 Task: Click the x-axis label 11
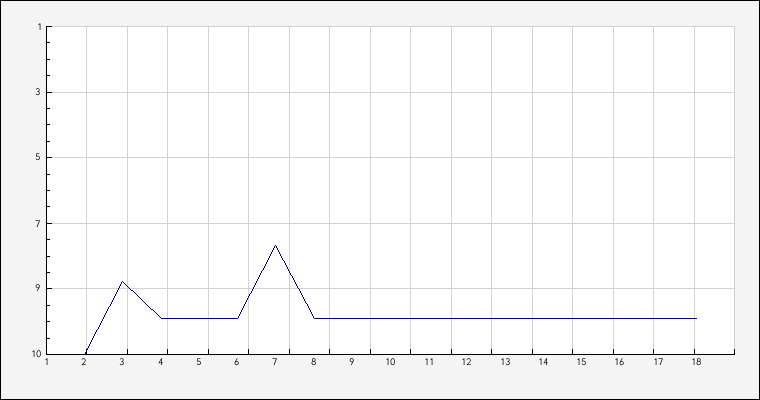pyautogui.click(x=429, y=362)
